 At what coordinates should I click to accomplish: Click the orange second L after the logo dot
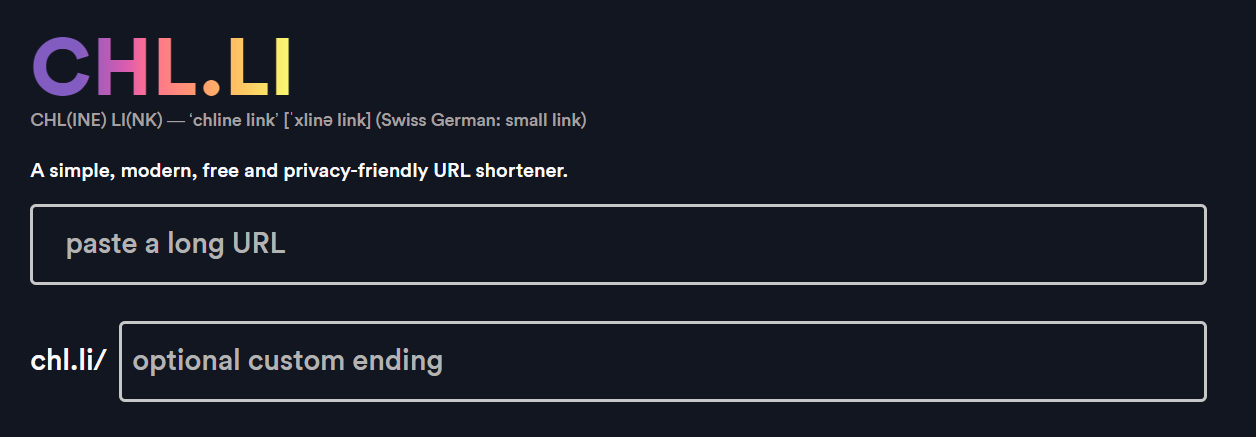click(x=246, y=68)
